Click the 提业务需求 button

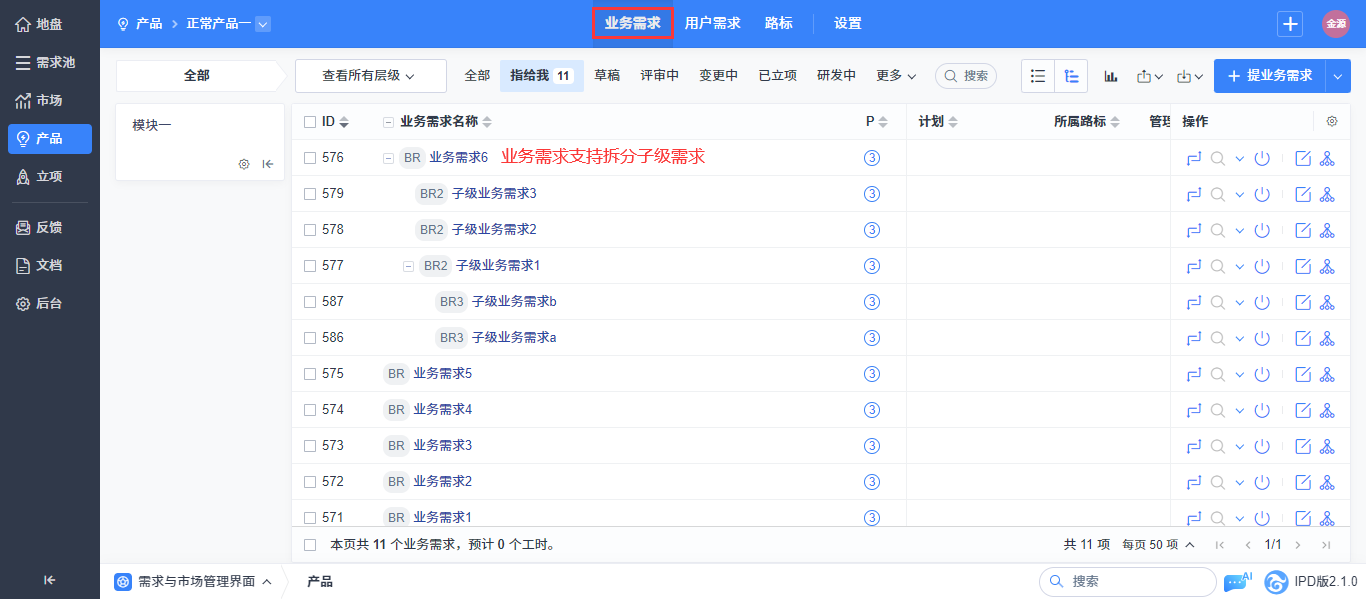pos(1270,76)
